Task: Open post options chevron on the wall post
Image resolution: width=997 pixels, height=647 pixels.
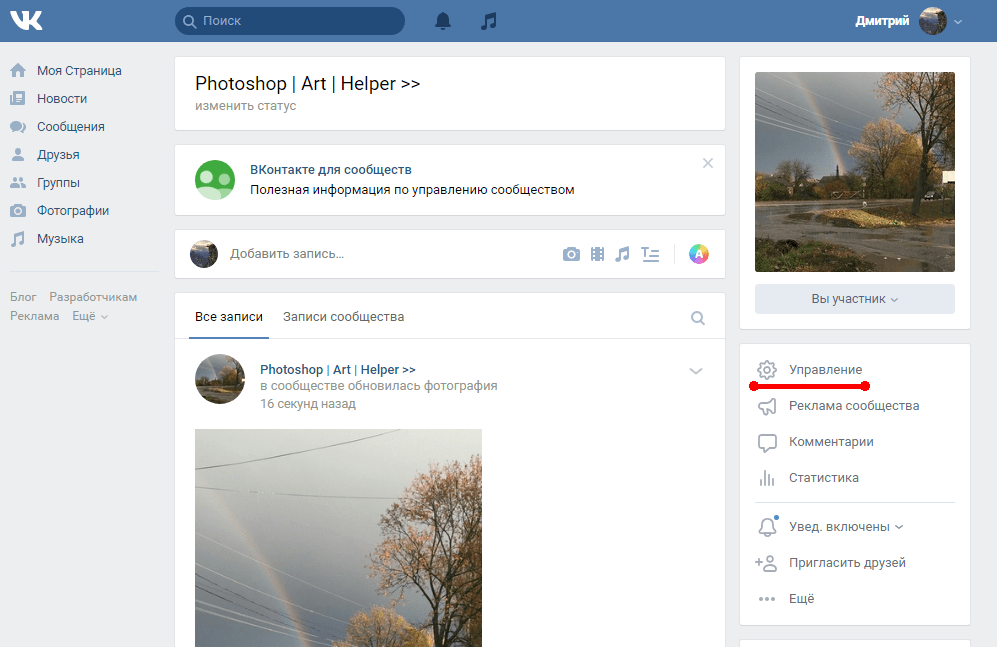Action: tap(696, 371)
